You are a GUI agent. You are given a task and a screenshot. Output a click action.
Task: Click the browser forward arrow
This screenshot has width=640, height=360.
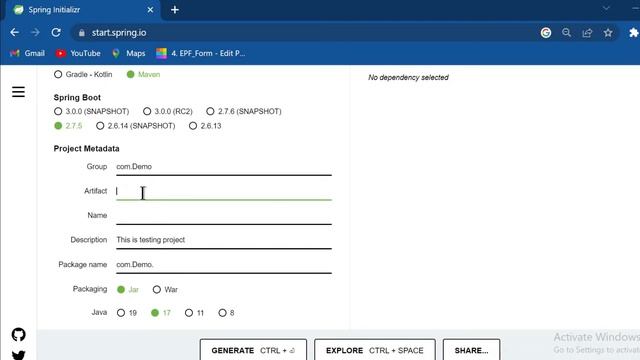tap(35, 33)
